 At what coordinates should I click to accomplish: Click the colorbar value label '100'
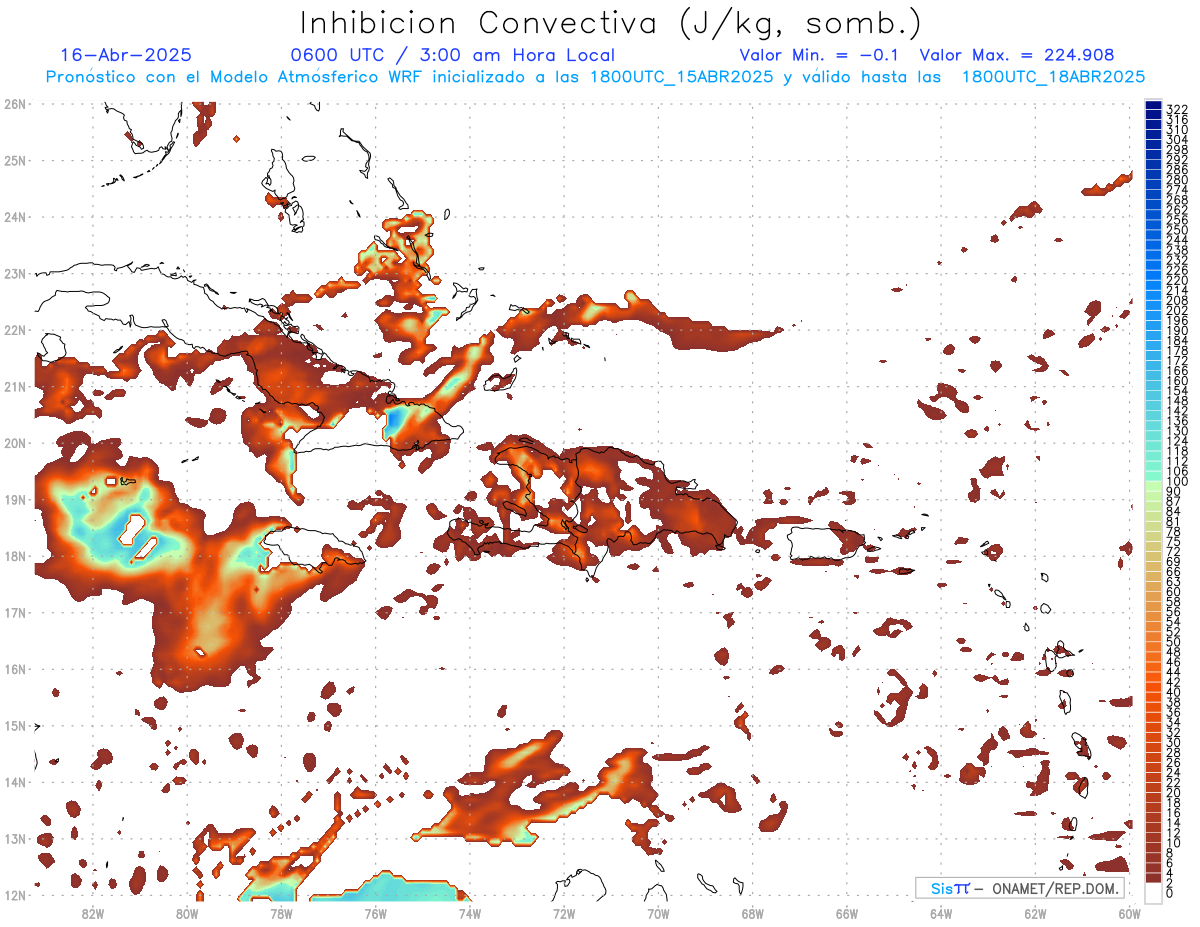coord(1177,483)
